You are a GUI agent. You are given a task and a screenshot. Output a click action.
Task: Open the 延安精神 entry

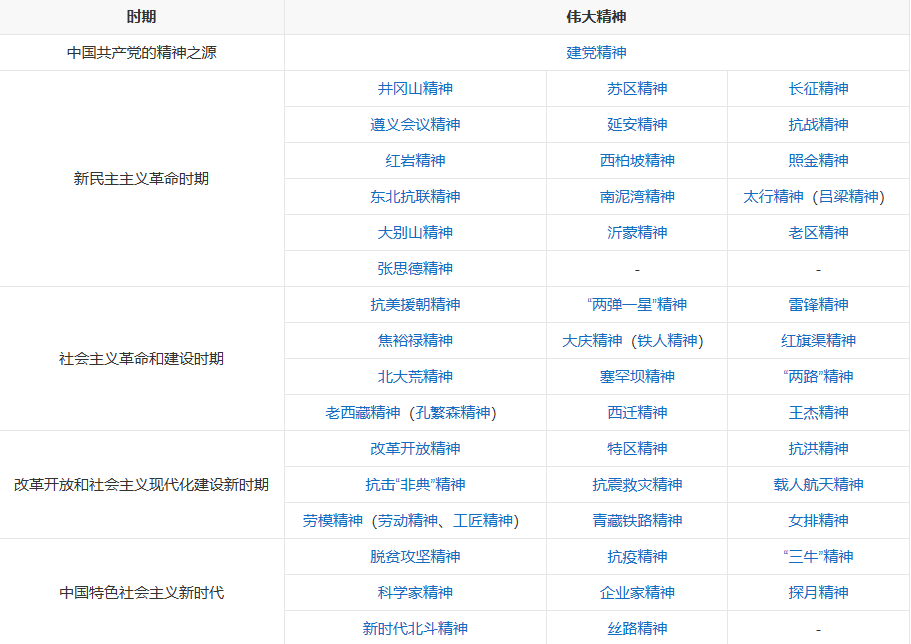click(x=637, y=125)
